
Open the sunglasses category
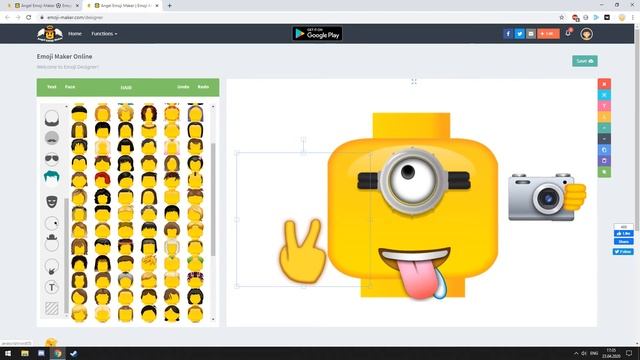coord(52,158)
